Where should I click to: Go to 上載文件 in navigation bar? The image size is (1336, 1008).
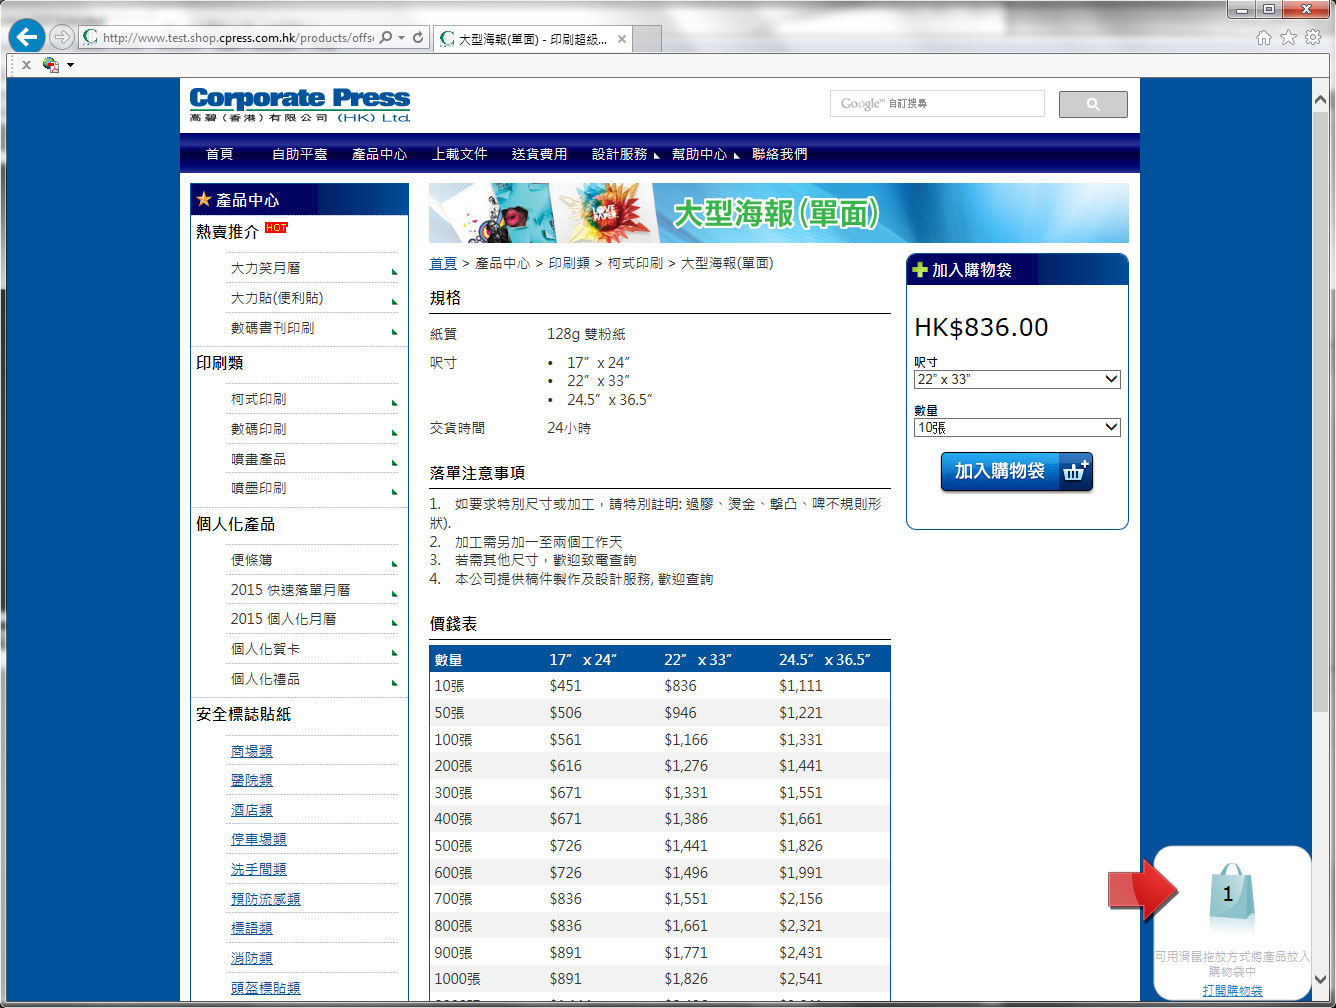click(x=459, y=154)
